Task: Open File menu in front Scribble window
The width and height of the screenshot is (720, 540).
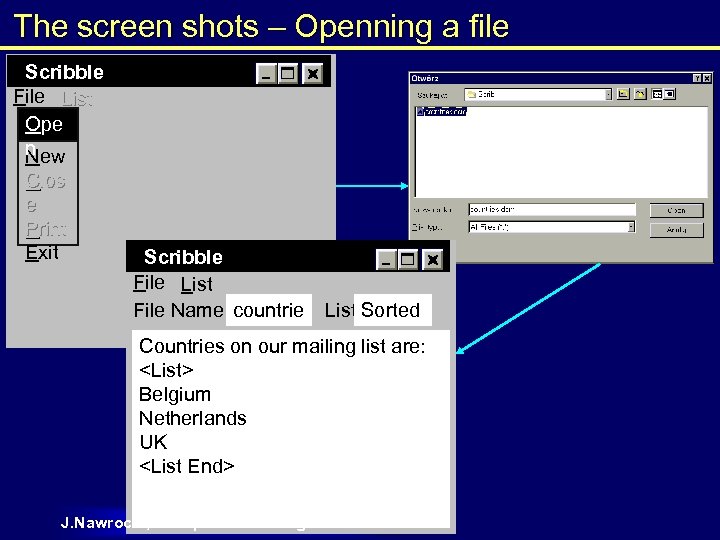Action: (x=149, y=283)
